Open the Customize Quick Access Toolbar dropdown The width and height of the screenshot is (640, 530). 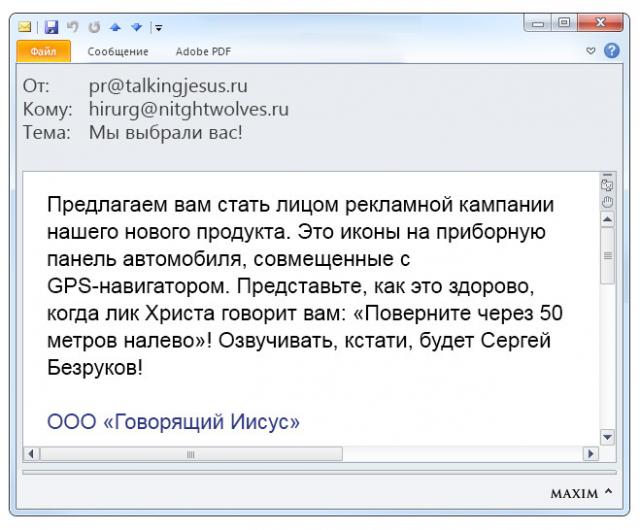[158, 27]
